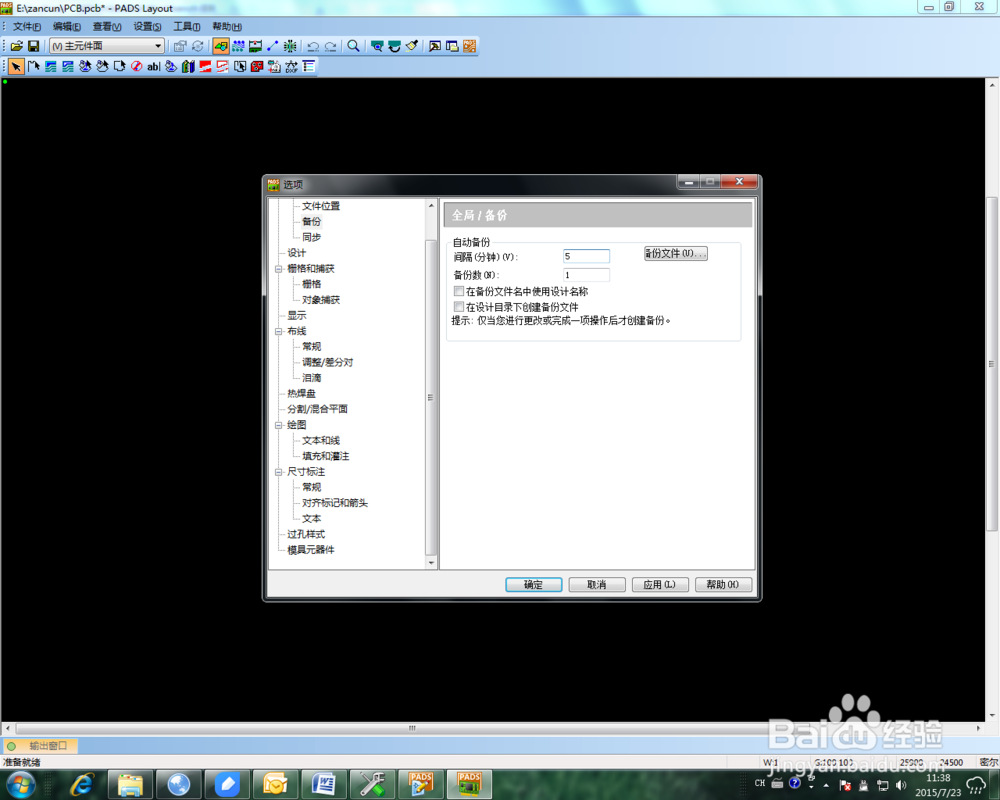Open Internet Explorer from taskbar

coord(82,785)
